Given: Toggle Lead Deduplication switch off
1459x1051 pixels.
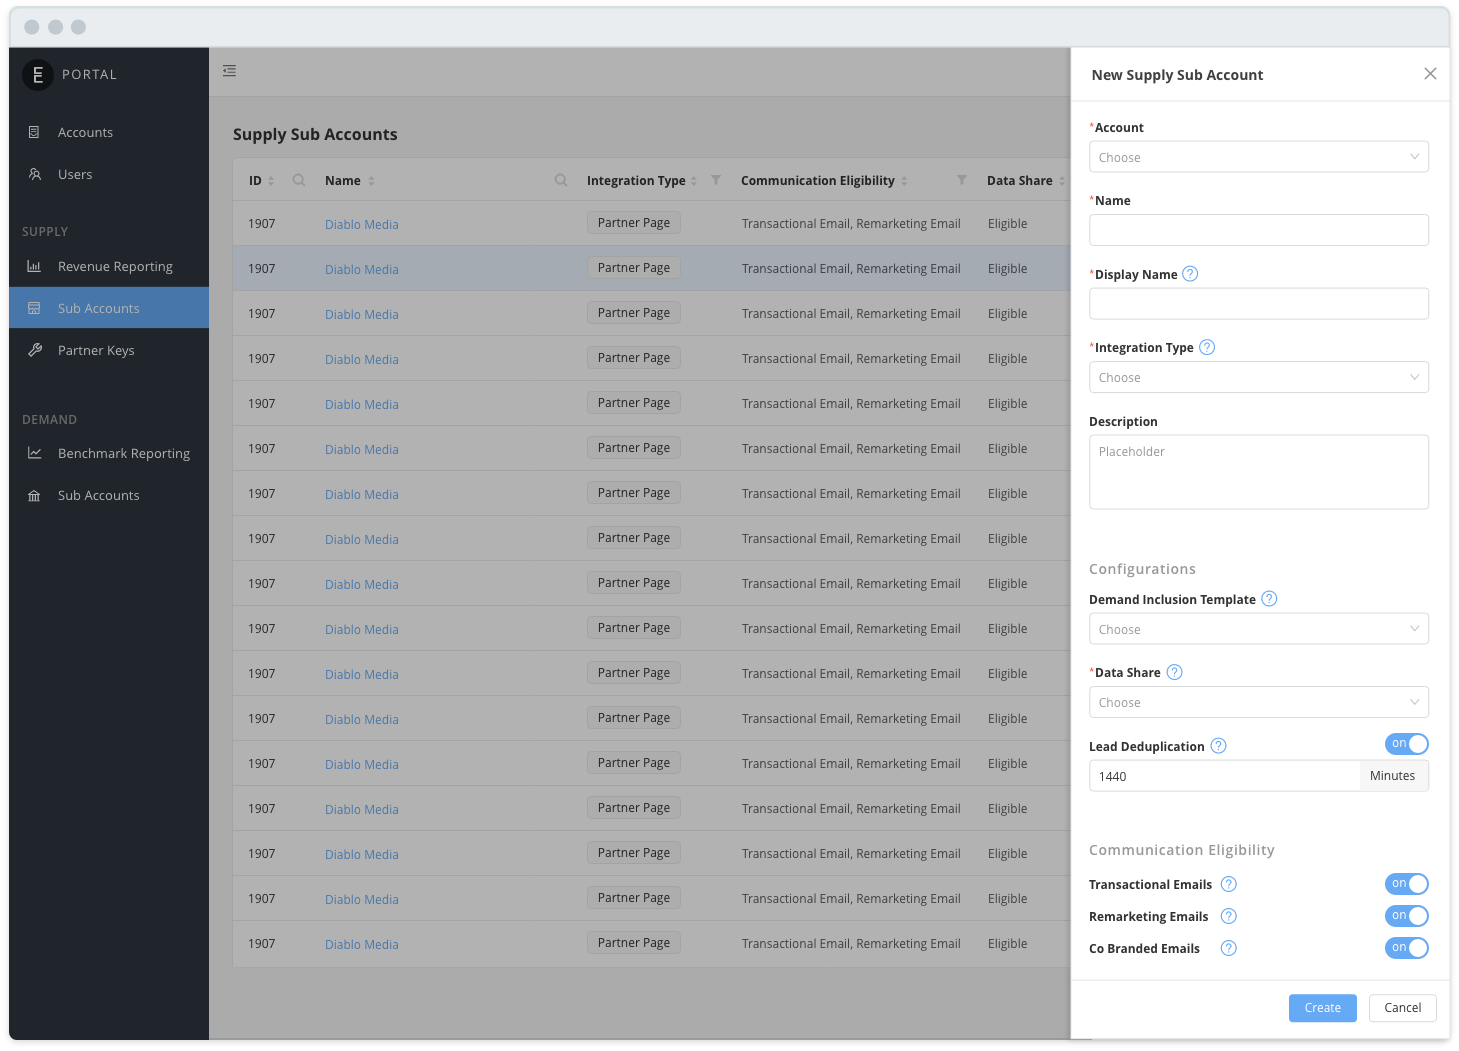Looking at the screenshot, I should pos(1407,744).
